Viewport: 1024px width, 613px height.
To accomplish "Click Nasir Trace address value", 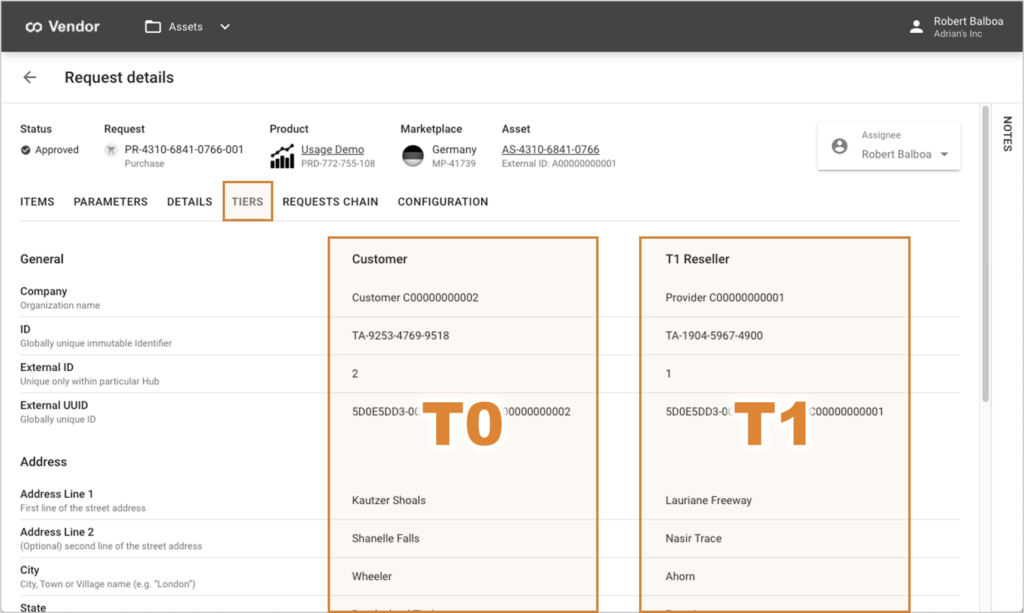I will pos(694,539).
